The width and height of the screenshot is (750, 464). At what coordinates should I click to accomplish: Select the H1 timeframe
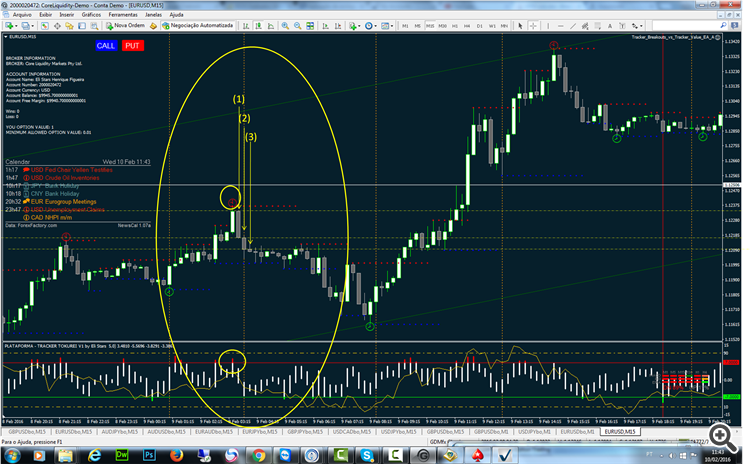tap(455, 26)
